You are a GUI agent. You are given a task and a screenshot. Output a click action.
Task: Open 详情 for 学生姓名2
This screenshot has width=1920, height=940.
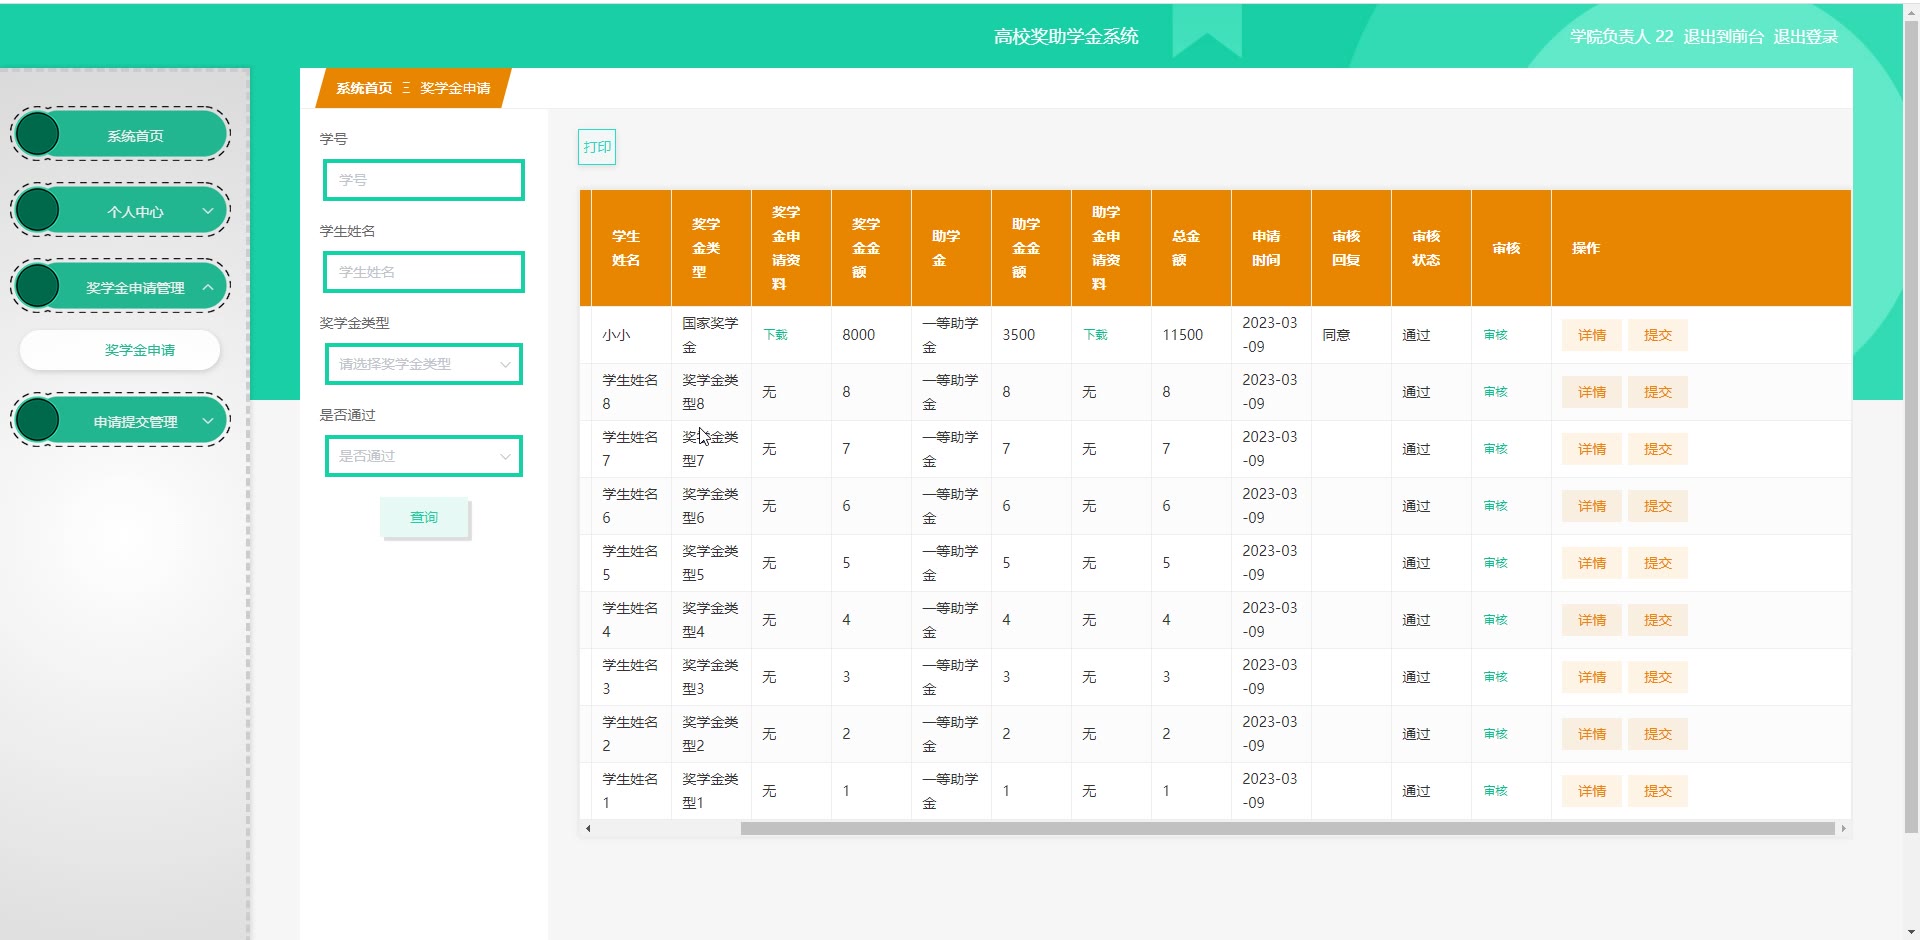(1592, 734)
